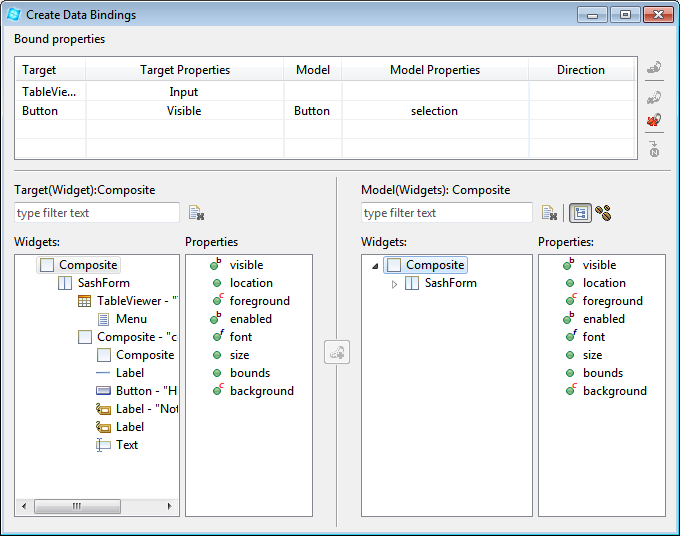
Task: Select the Text widget in Target tree
Action: click(x=126, y=445)
